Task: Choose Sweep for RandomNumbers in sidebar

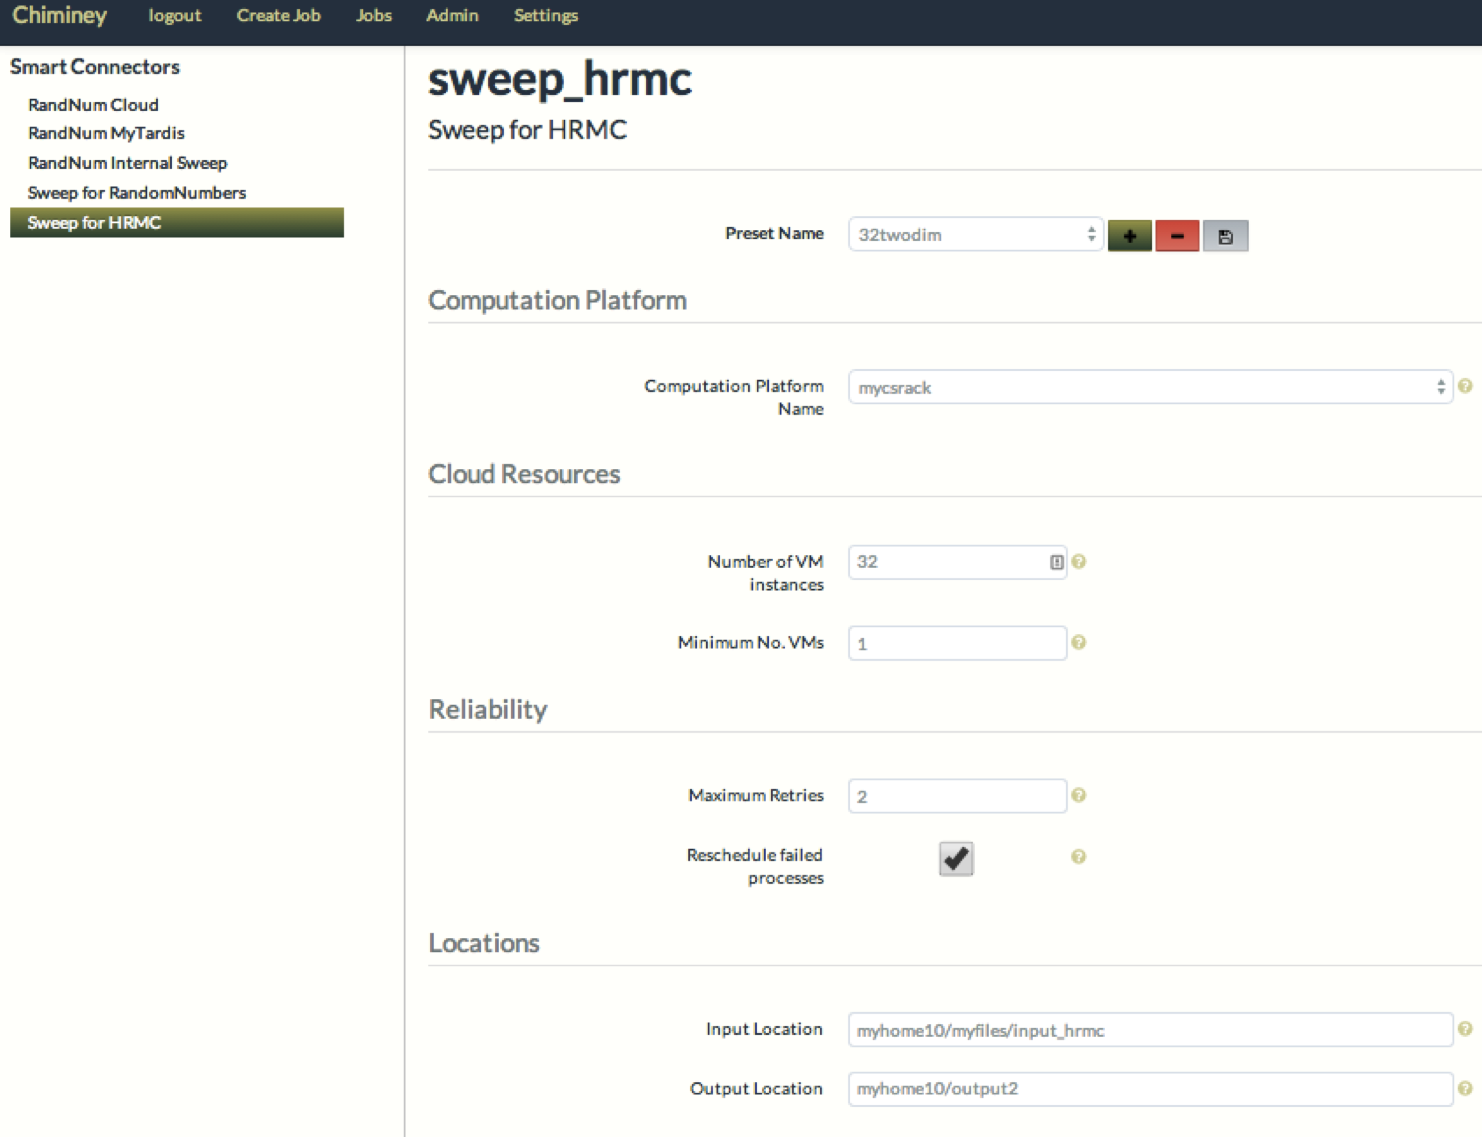Action: tap(137, 192)
